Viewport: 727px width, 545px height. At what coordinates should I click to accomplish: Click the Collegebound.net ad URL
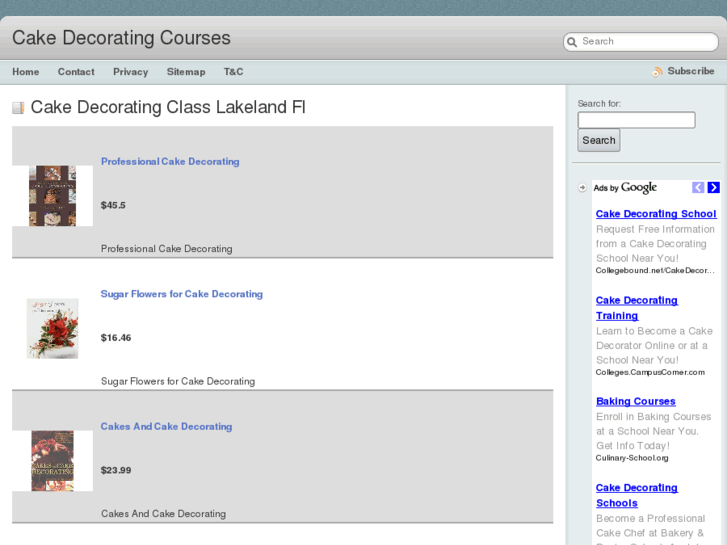pos(655,270)
